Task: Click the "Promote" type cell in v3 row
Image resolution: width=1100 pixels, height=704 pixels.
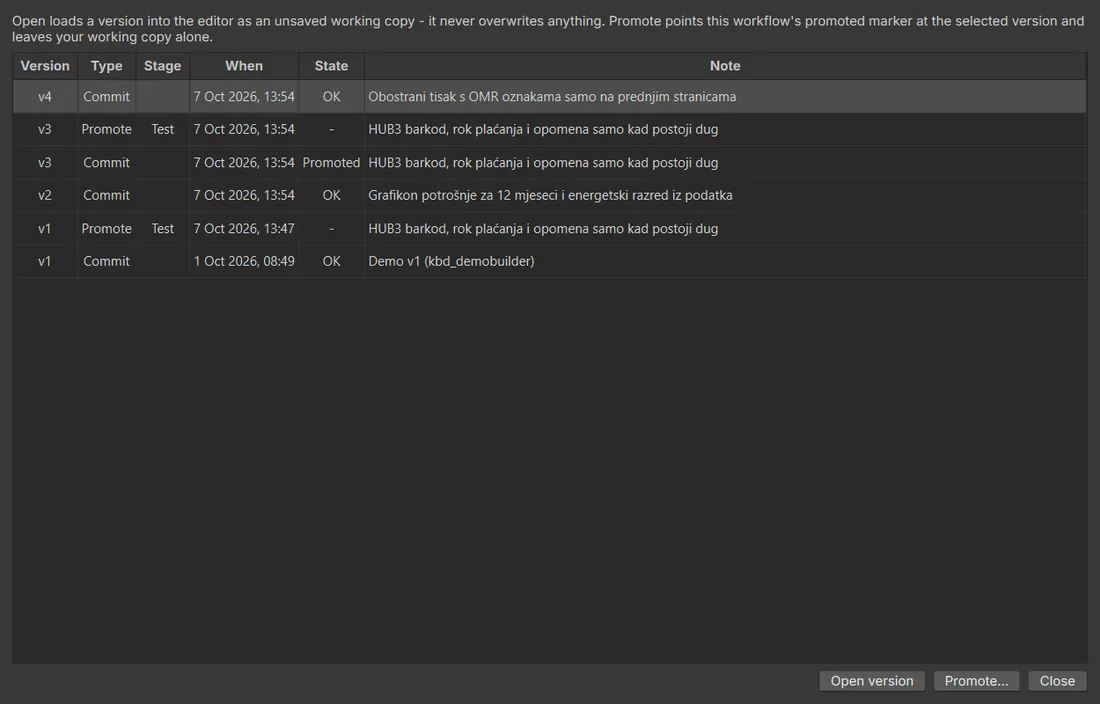Action: pos(107,129)
